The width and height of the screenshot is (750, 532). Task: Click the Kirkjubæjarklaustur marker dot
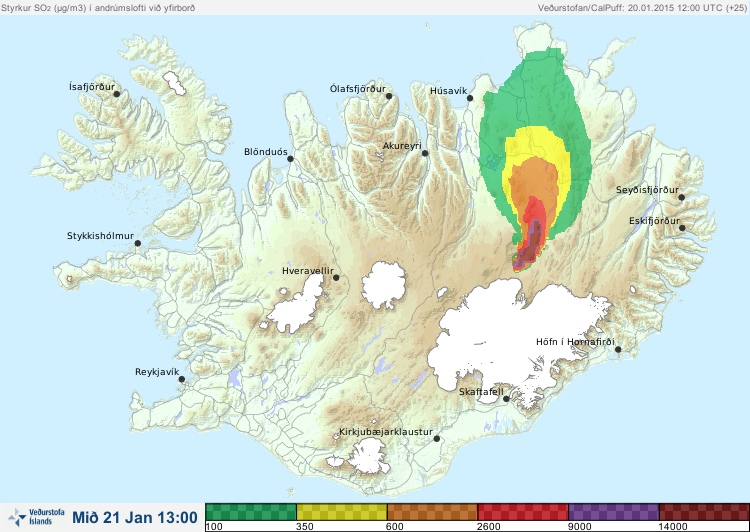[x=436, y=439]
